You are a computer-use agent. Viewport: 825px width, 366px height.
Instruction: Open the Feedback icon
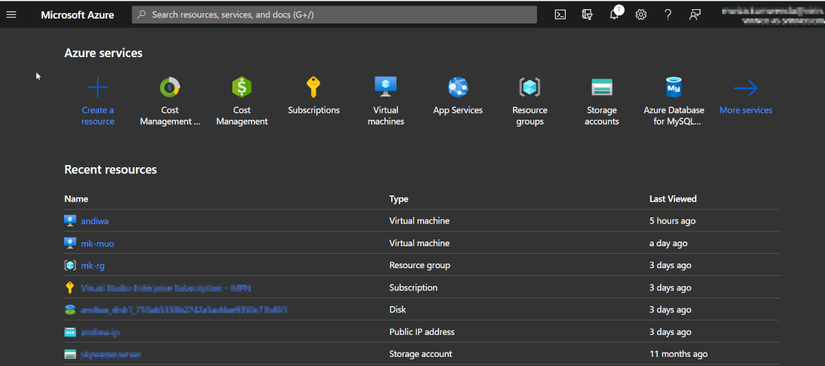pyautogui.click(x=695, y=15)
